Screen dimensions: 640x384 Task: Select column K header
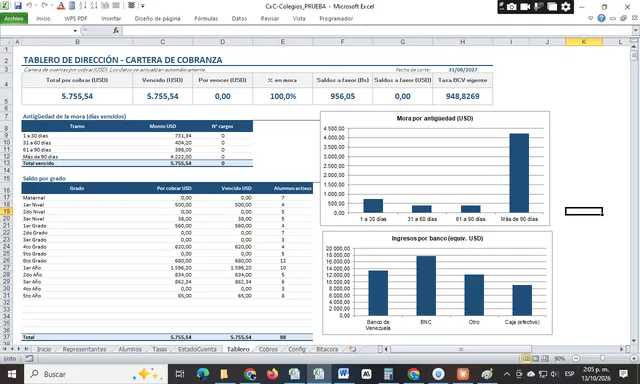click(x=584, y=42)
